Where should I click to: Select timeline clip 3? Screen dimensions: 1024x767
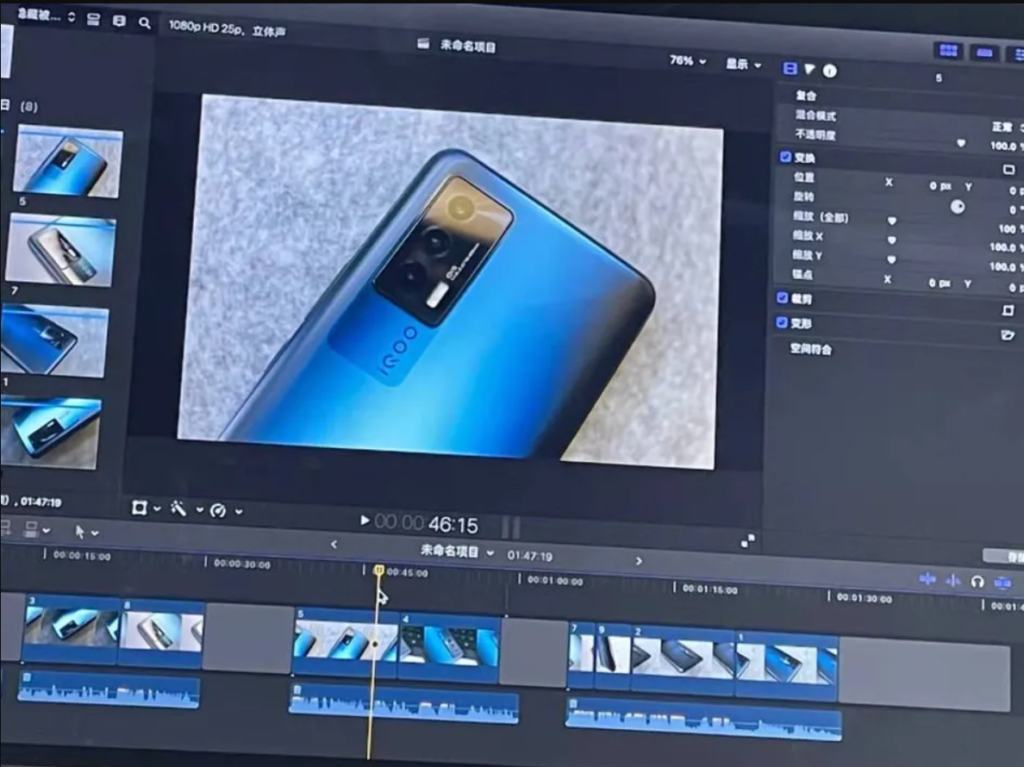coord(72,630)
